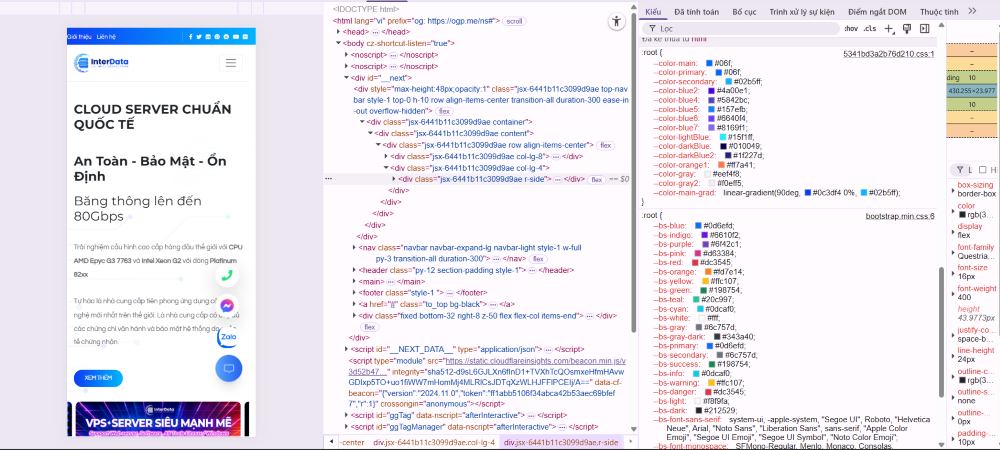Click the styles pane vertical scrollbar
The height and width of the screenshot is (450, 1000).
point(941,330)
